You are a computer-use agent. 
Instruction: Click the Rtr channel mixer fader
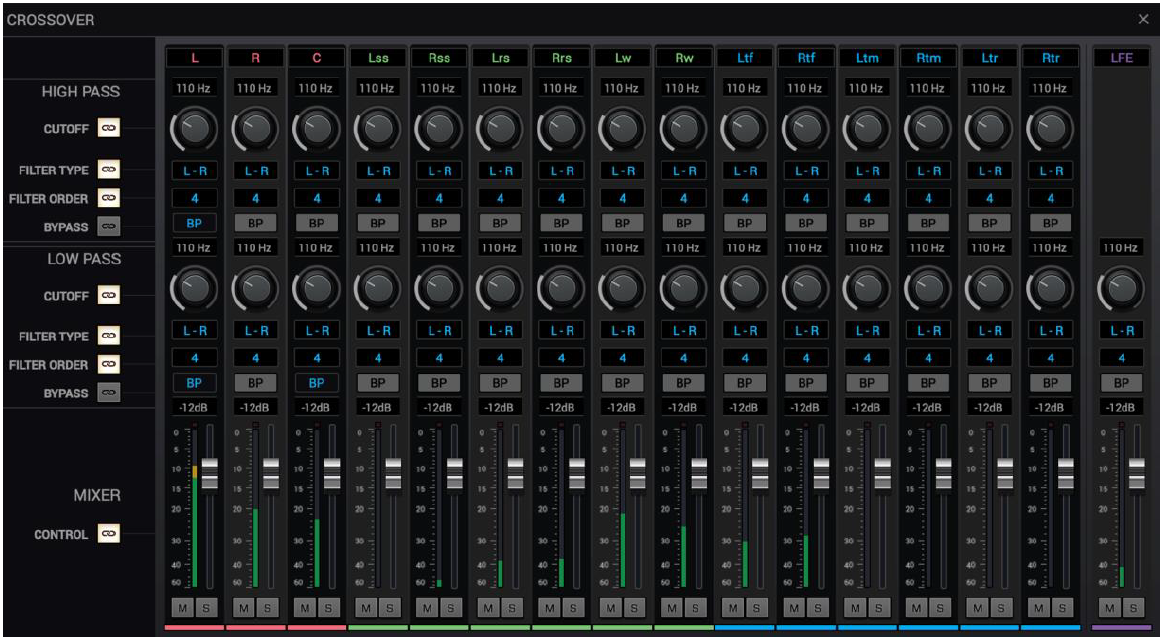coord(1065,474)
